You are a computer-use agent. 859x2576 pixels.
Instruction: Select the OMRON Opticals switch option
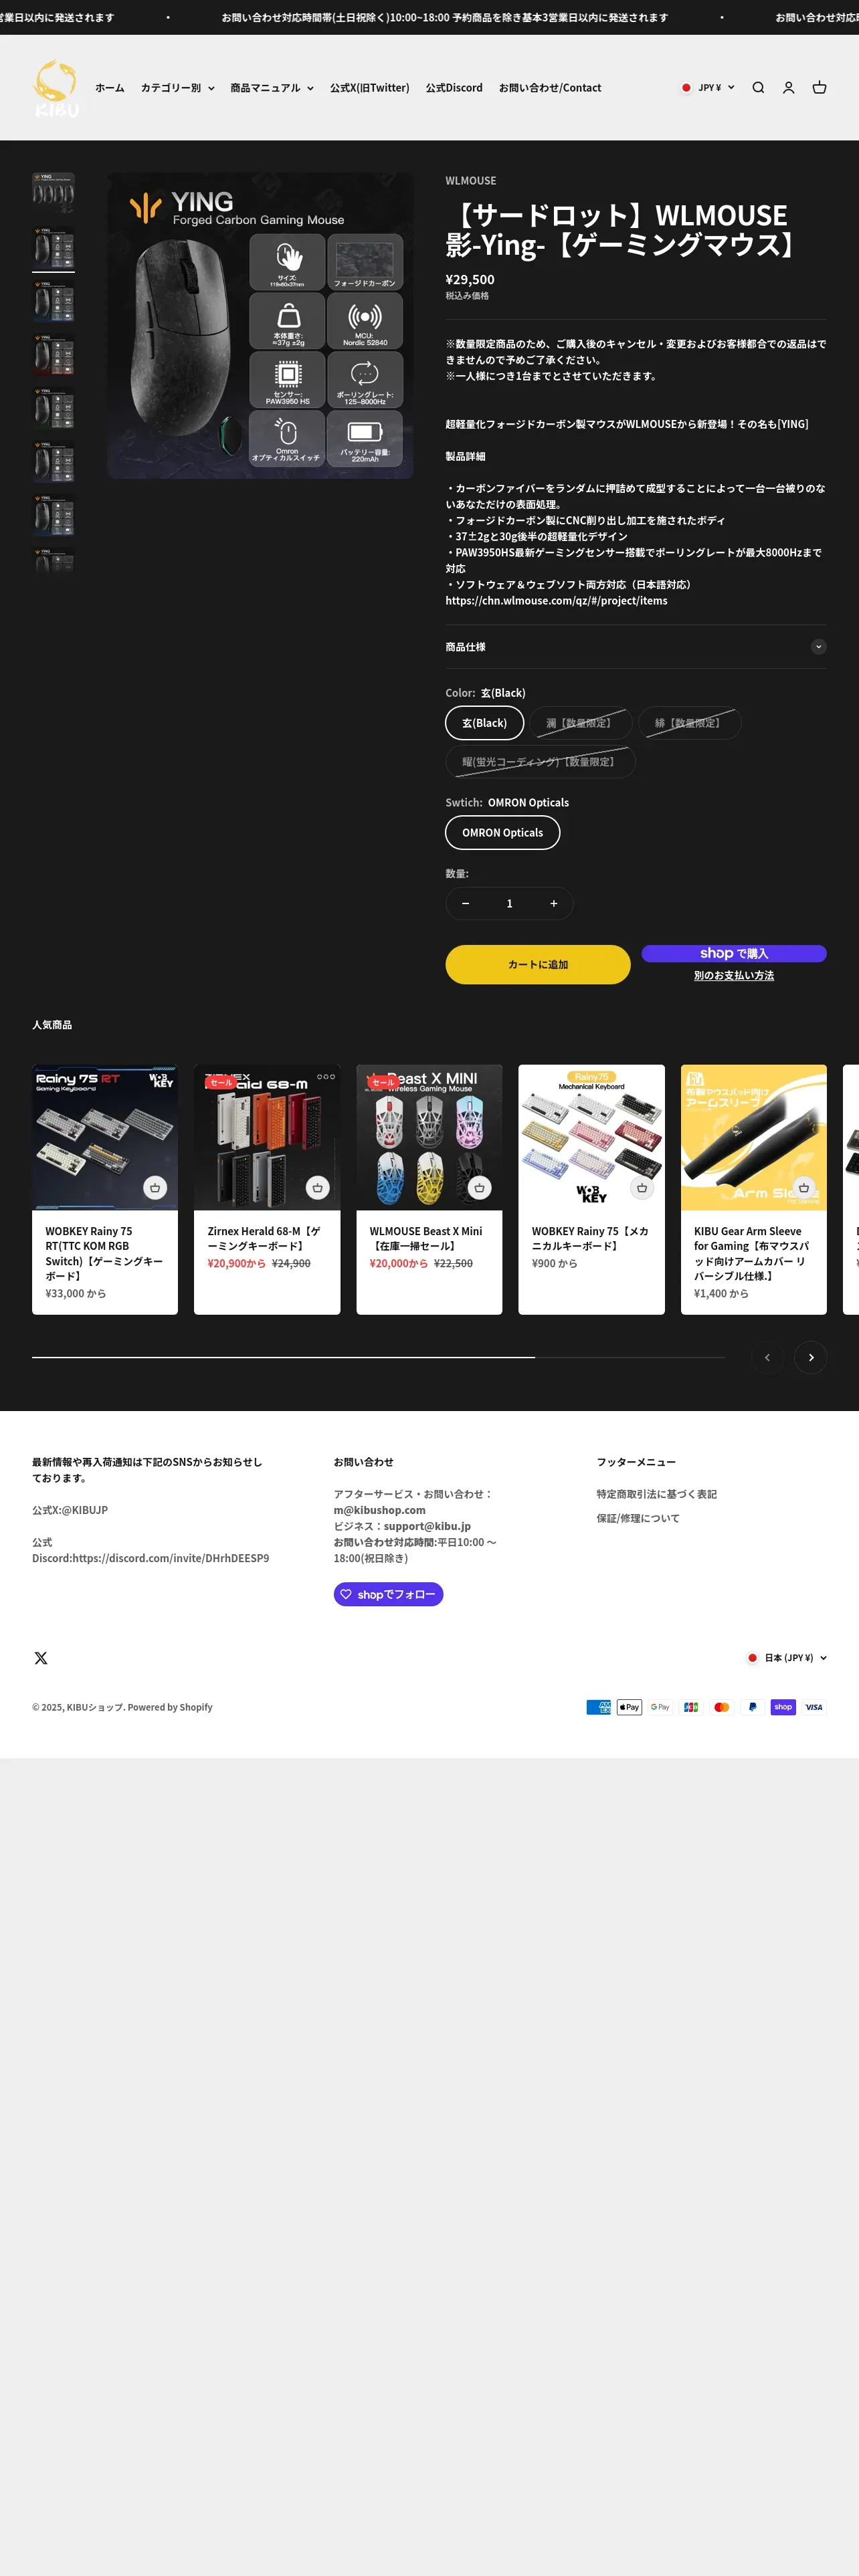coord(502,832)
